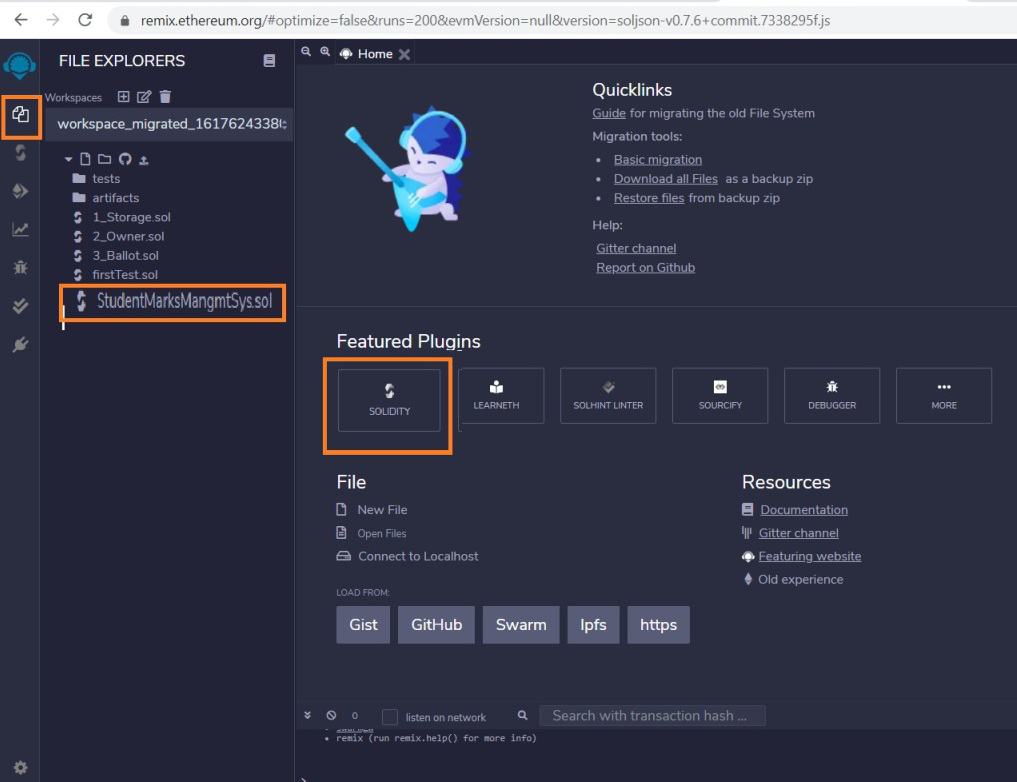The image size is (1017, 782).
Task: Go back using browser back arrow
Action: point(21,20)
